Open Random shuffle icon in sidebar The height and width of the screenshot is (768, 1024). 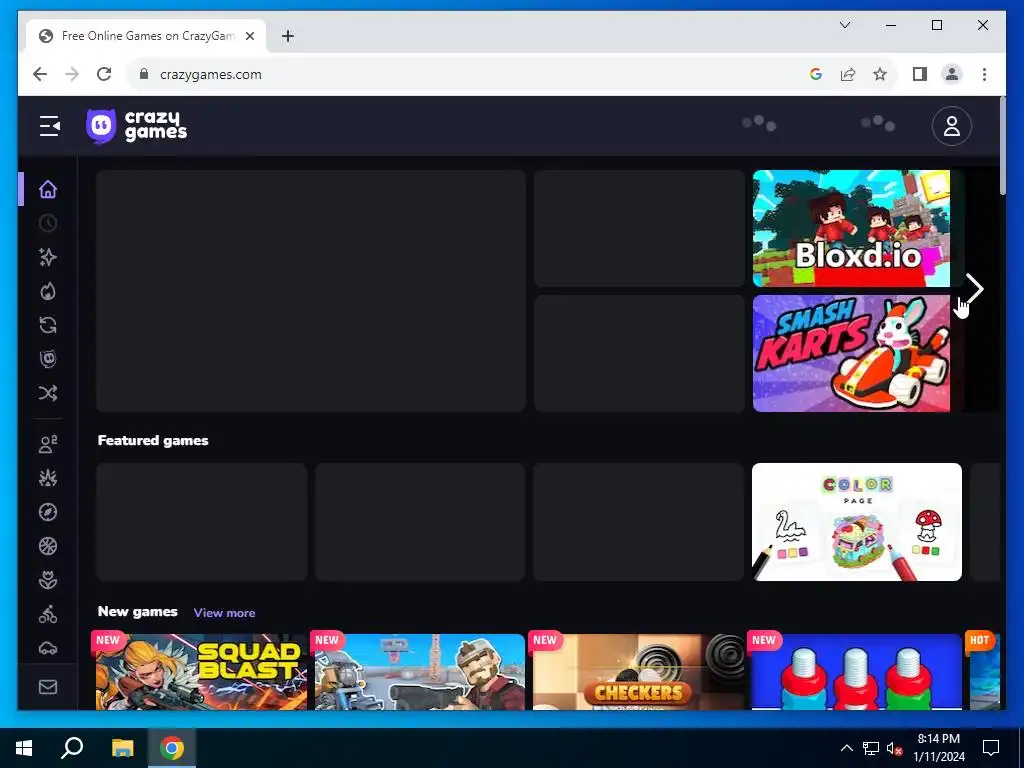48,393
